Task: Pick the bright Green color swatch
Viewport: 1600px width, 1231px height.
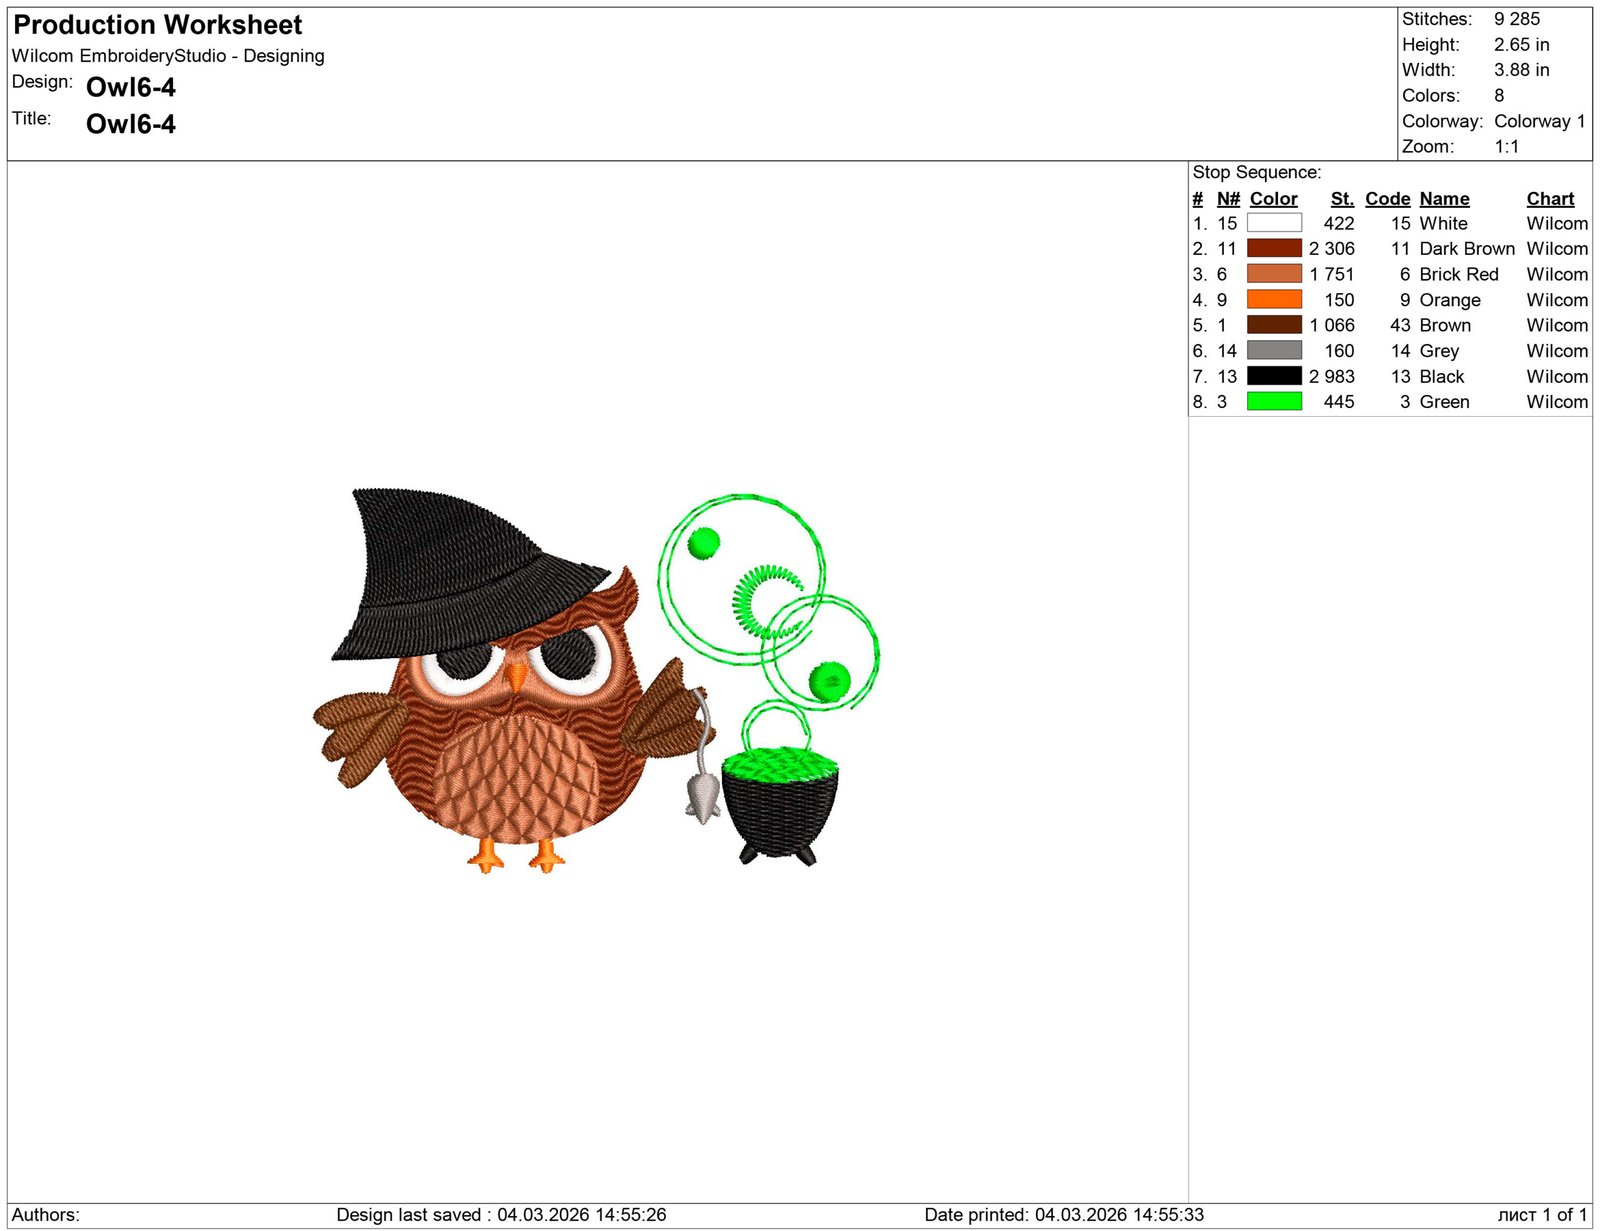Action: [x=1273, y=401]
